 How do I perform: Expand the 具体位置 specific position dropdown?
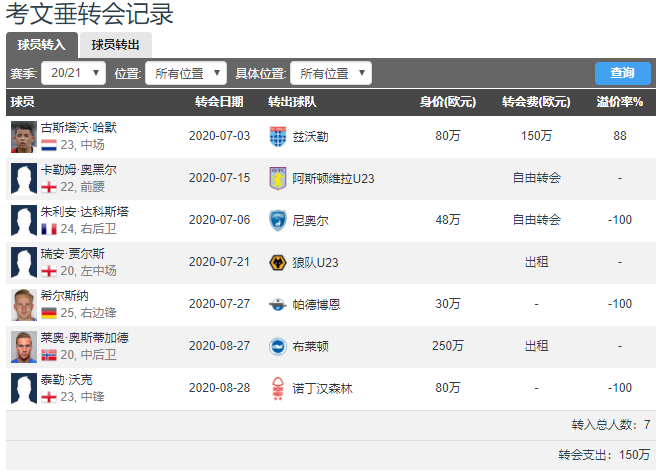(331, 73)
